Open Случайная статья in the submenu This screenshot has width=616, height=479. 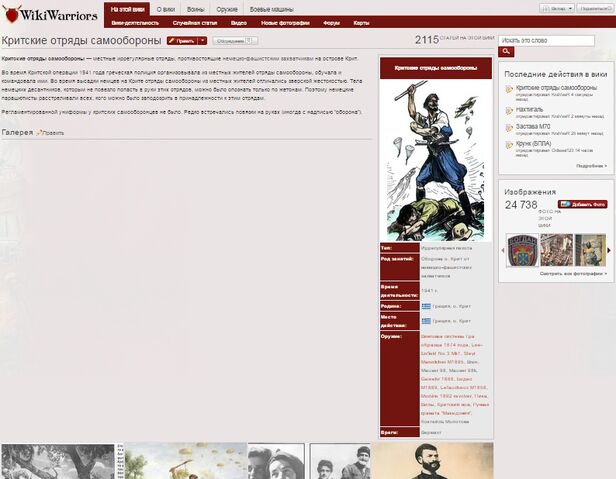195,23
